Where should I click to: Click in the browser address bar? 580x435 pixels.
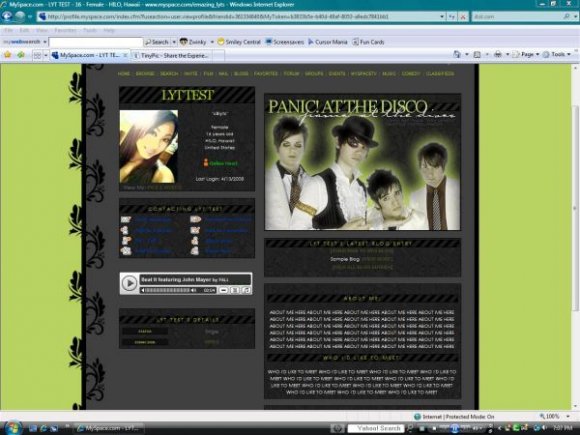pyautogui.click(x=237, y=17)
